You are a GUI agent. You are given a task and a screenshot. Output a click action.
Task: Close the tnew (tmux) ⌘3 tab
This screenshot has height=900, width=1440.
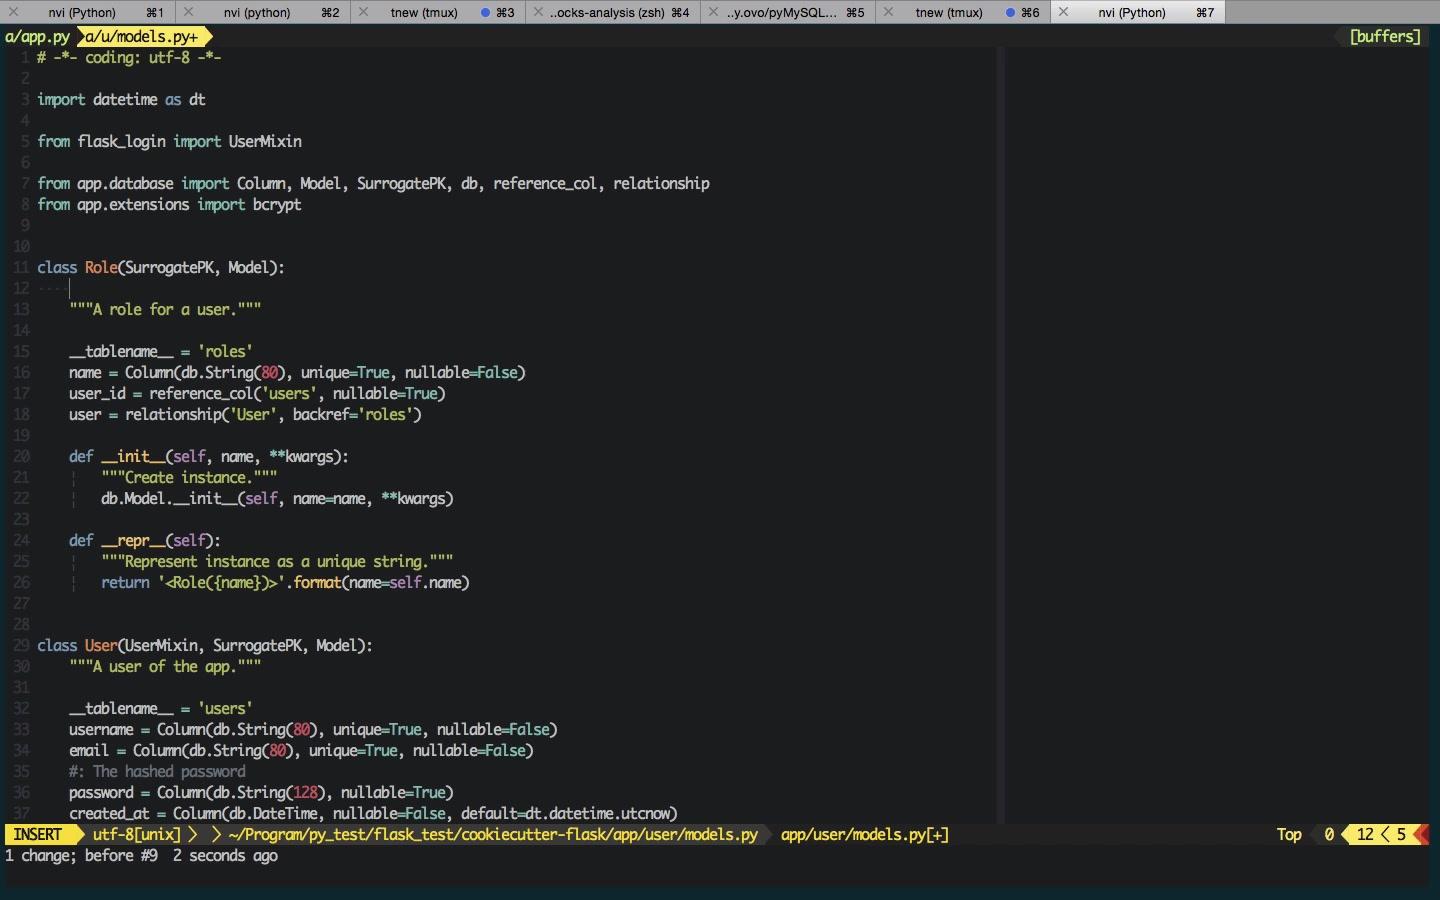coord(363,12)
